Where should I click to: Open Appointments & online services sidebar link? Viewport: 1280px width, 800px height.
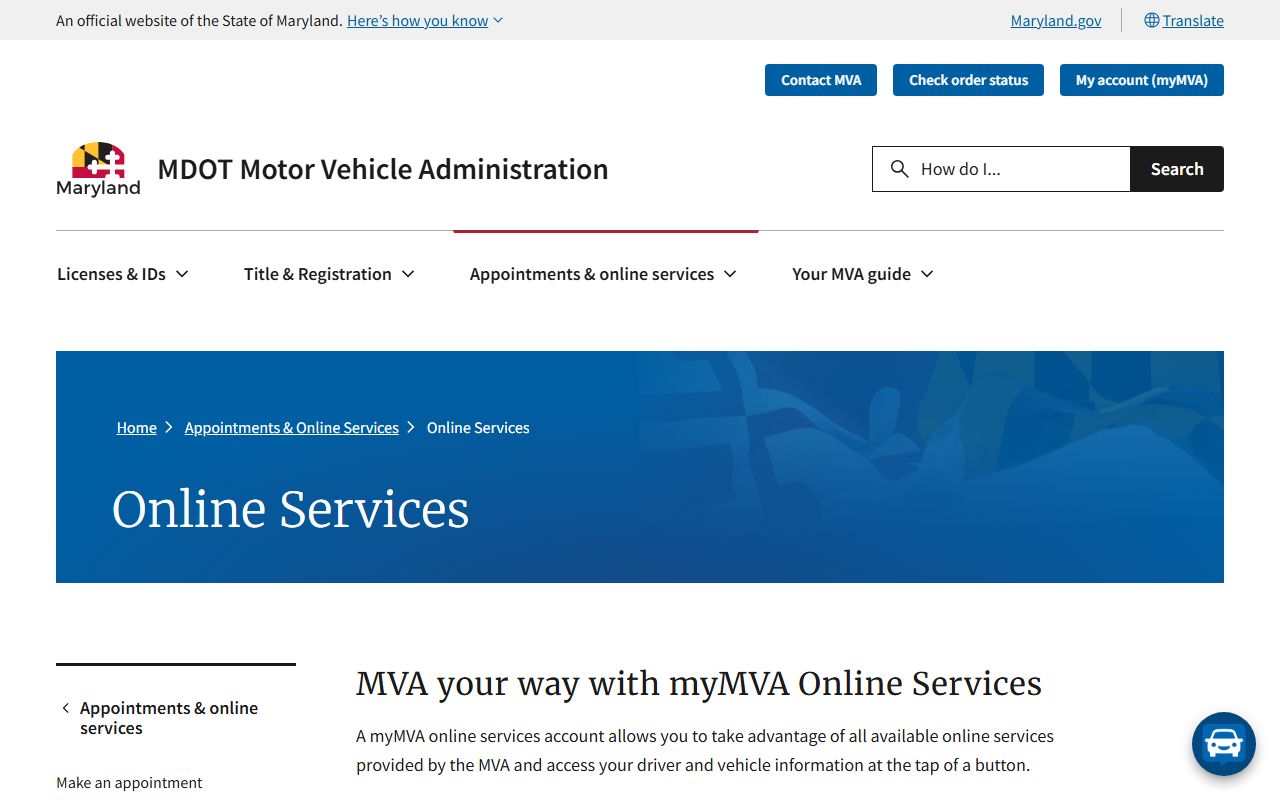pos(169,718)
